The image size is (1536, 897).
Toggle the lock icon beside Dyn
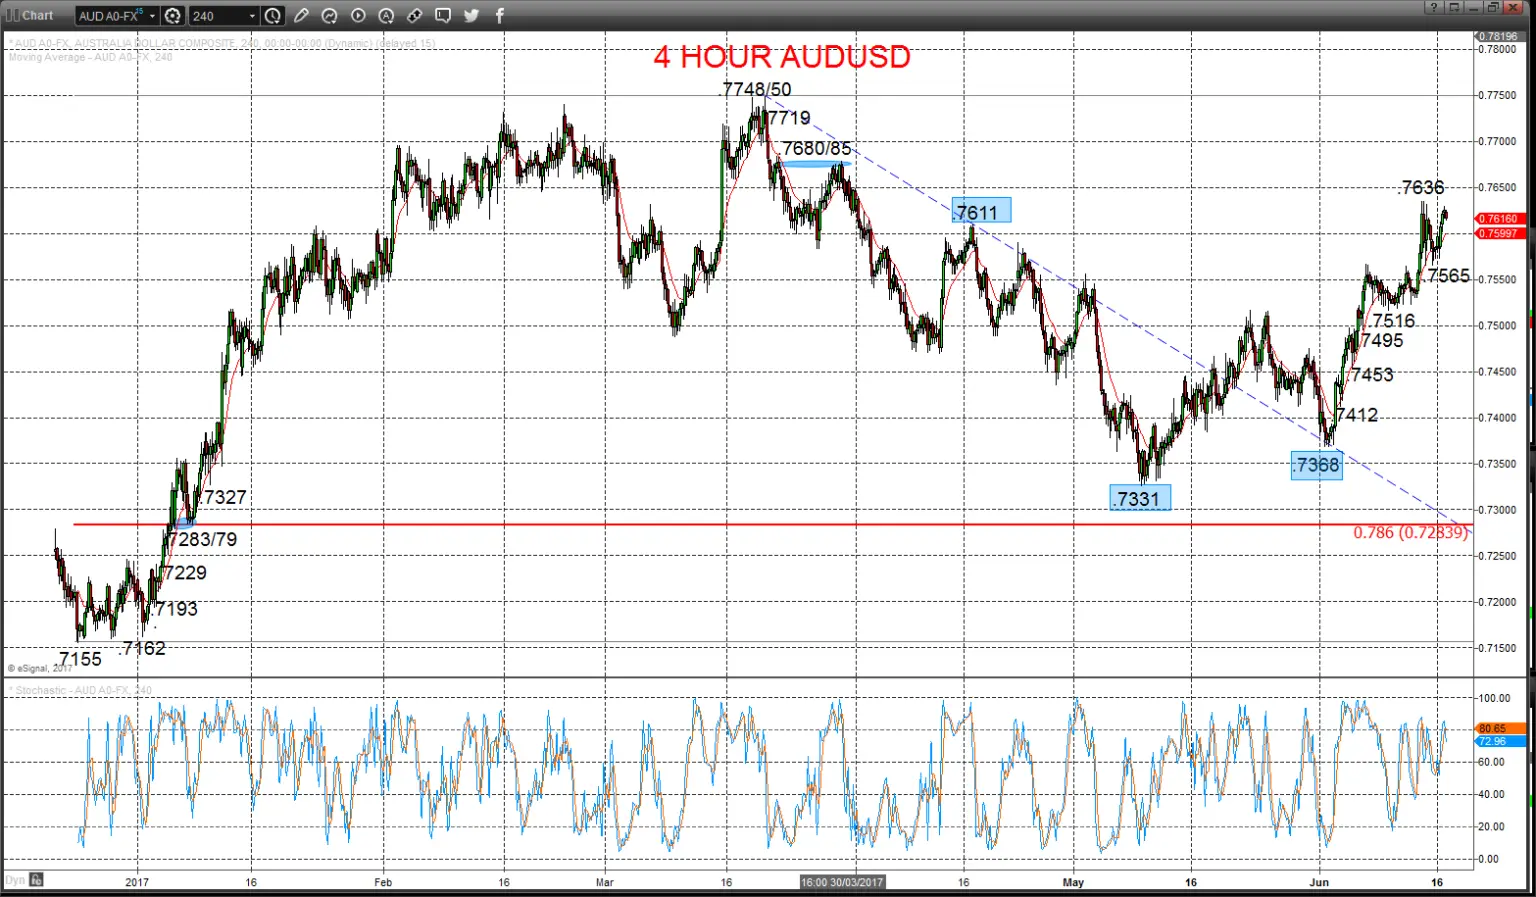click(x=36, y=880)
